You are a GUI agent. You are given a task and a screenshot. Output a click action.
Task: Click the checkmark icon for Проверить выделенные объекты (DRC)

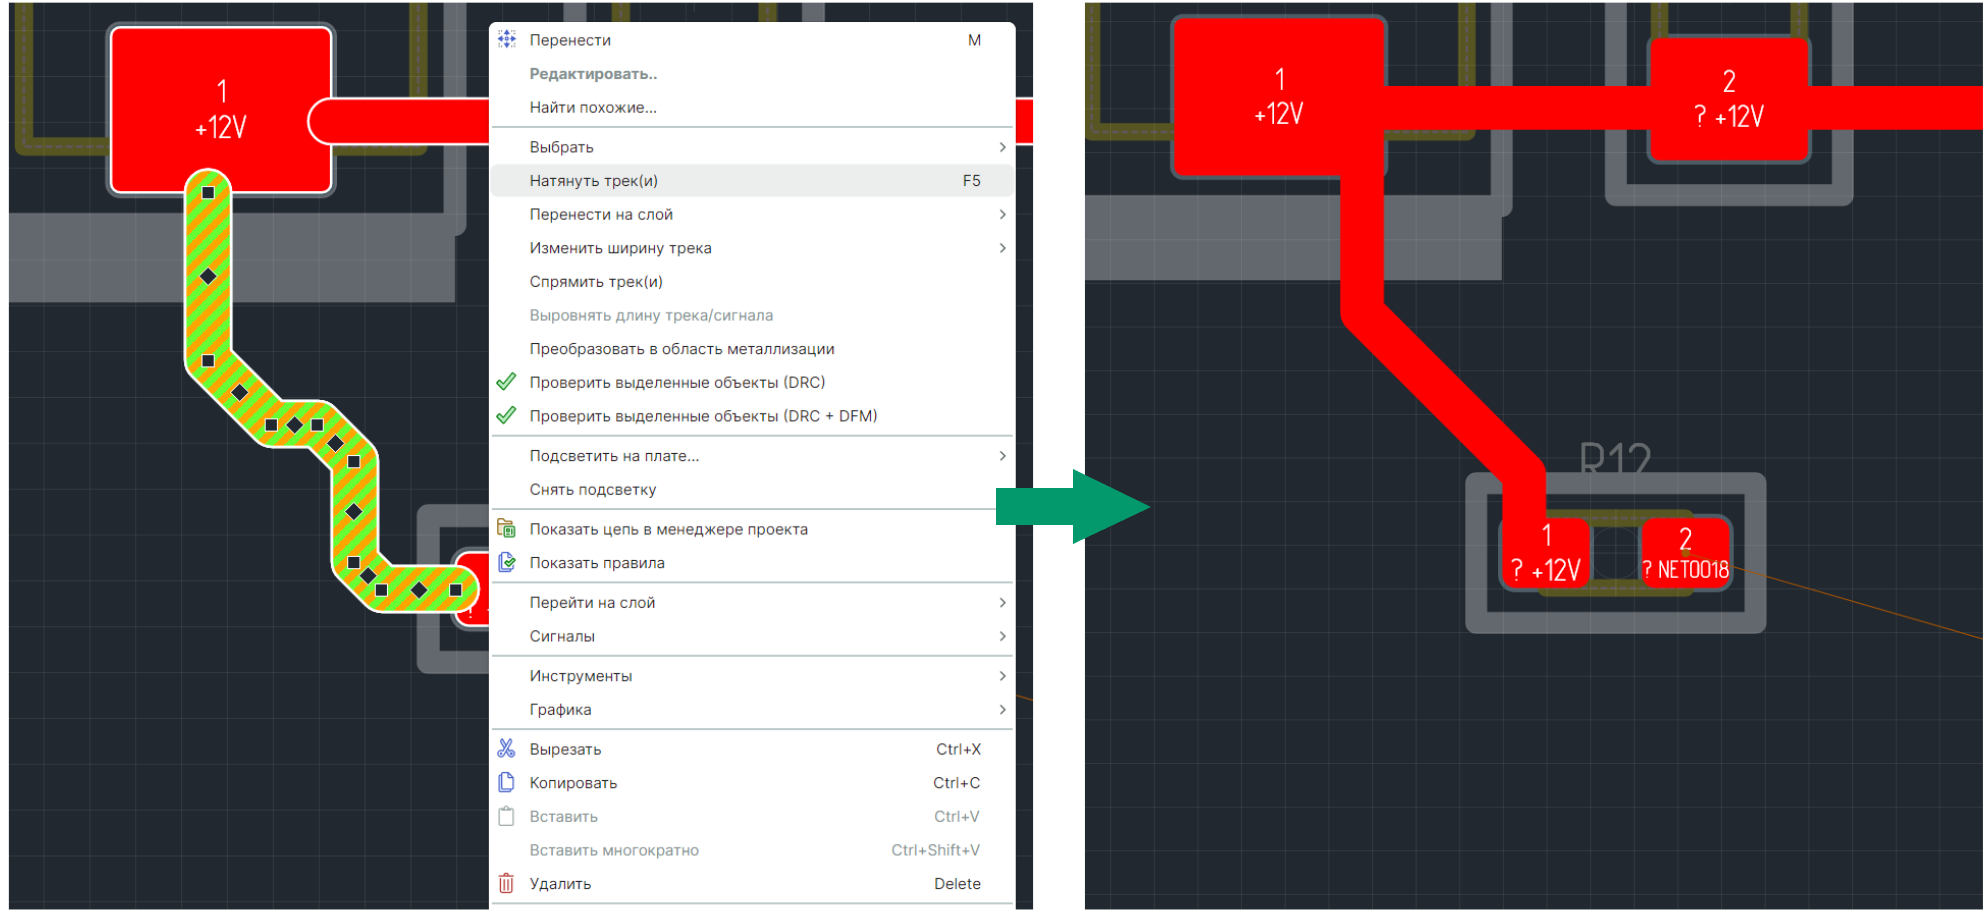[507, 382]
